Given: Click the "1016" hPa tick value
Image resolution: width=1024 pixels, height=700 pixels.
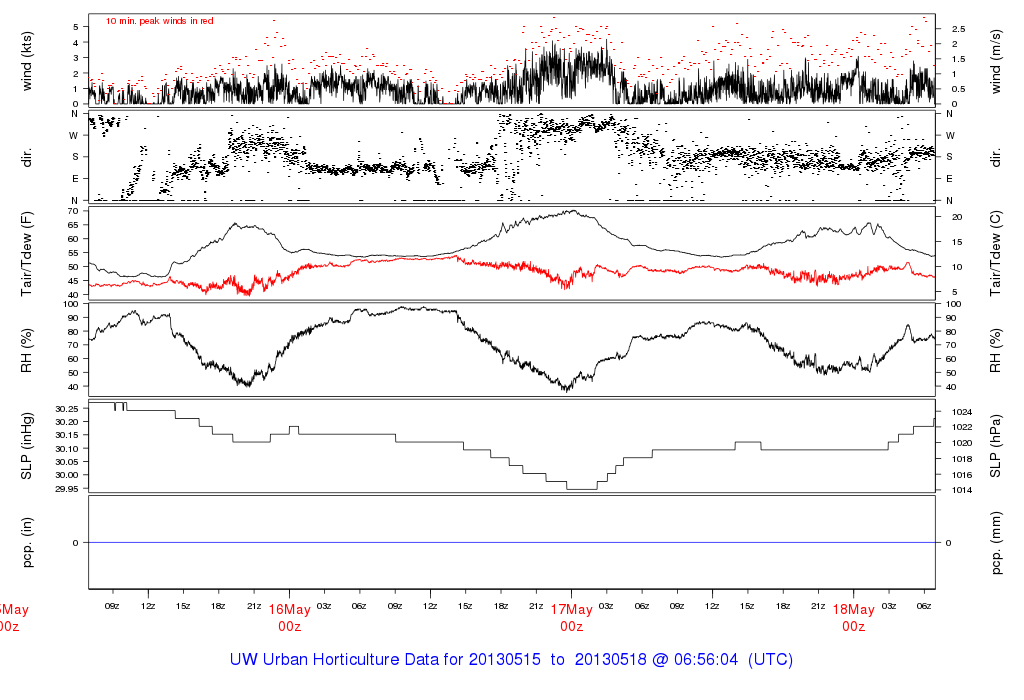Looking at the screenshot, I should point(962,475).
